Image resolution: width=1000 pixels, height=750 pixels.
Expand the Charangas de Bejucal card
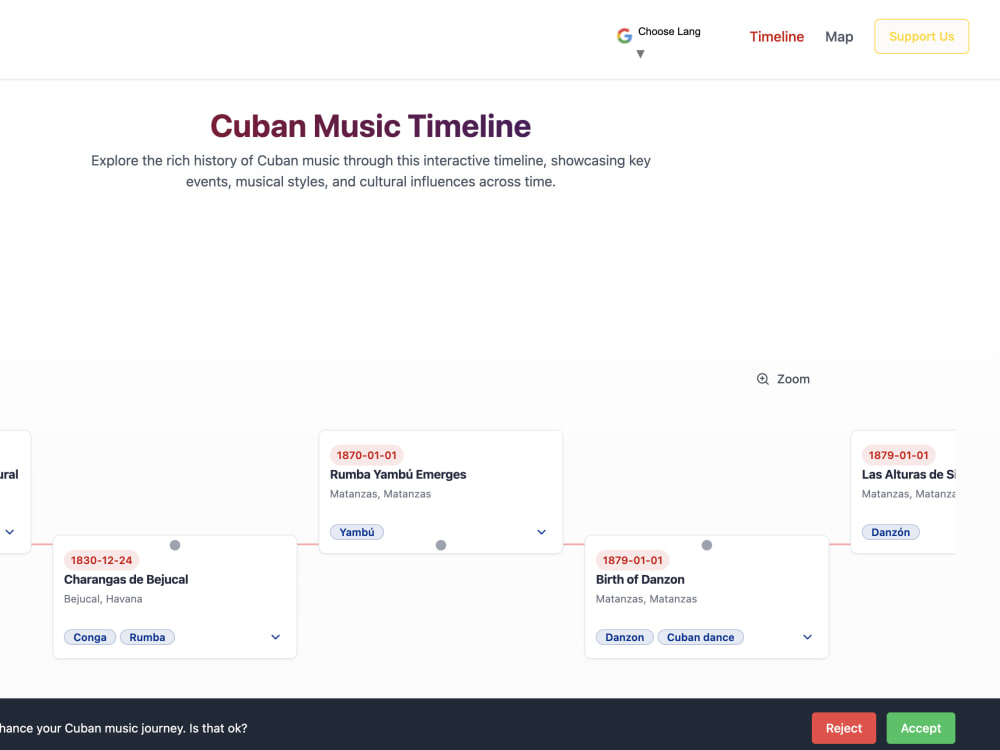tap(275, 637)
